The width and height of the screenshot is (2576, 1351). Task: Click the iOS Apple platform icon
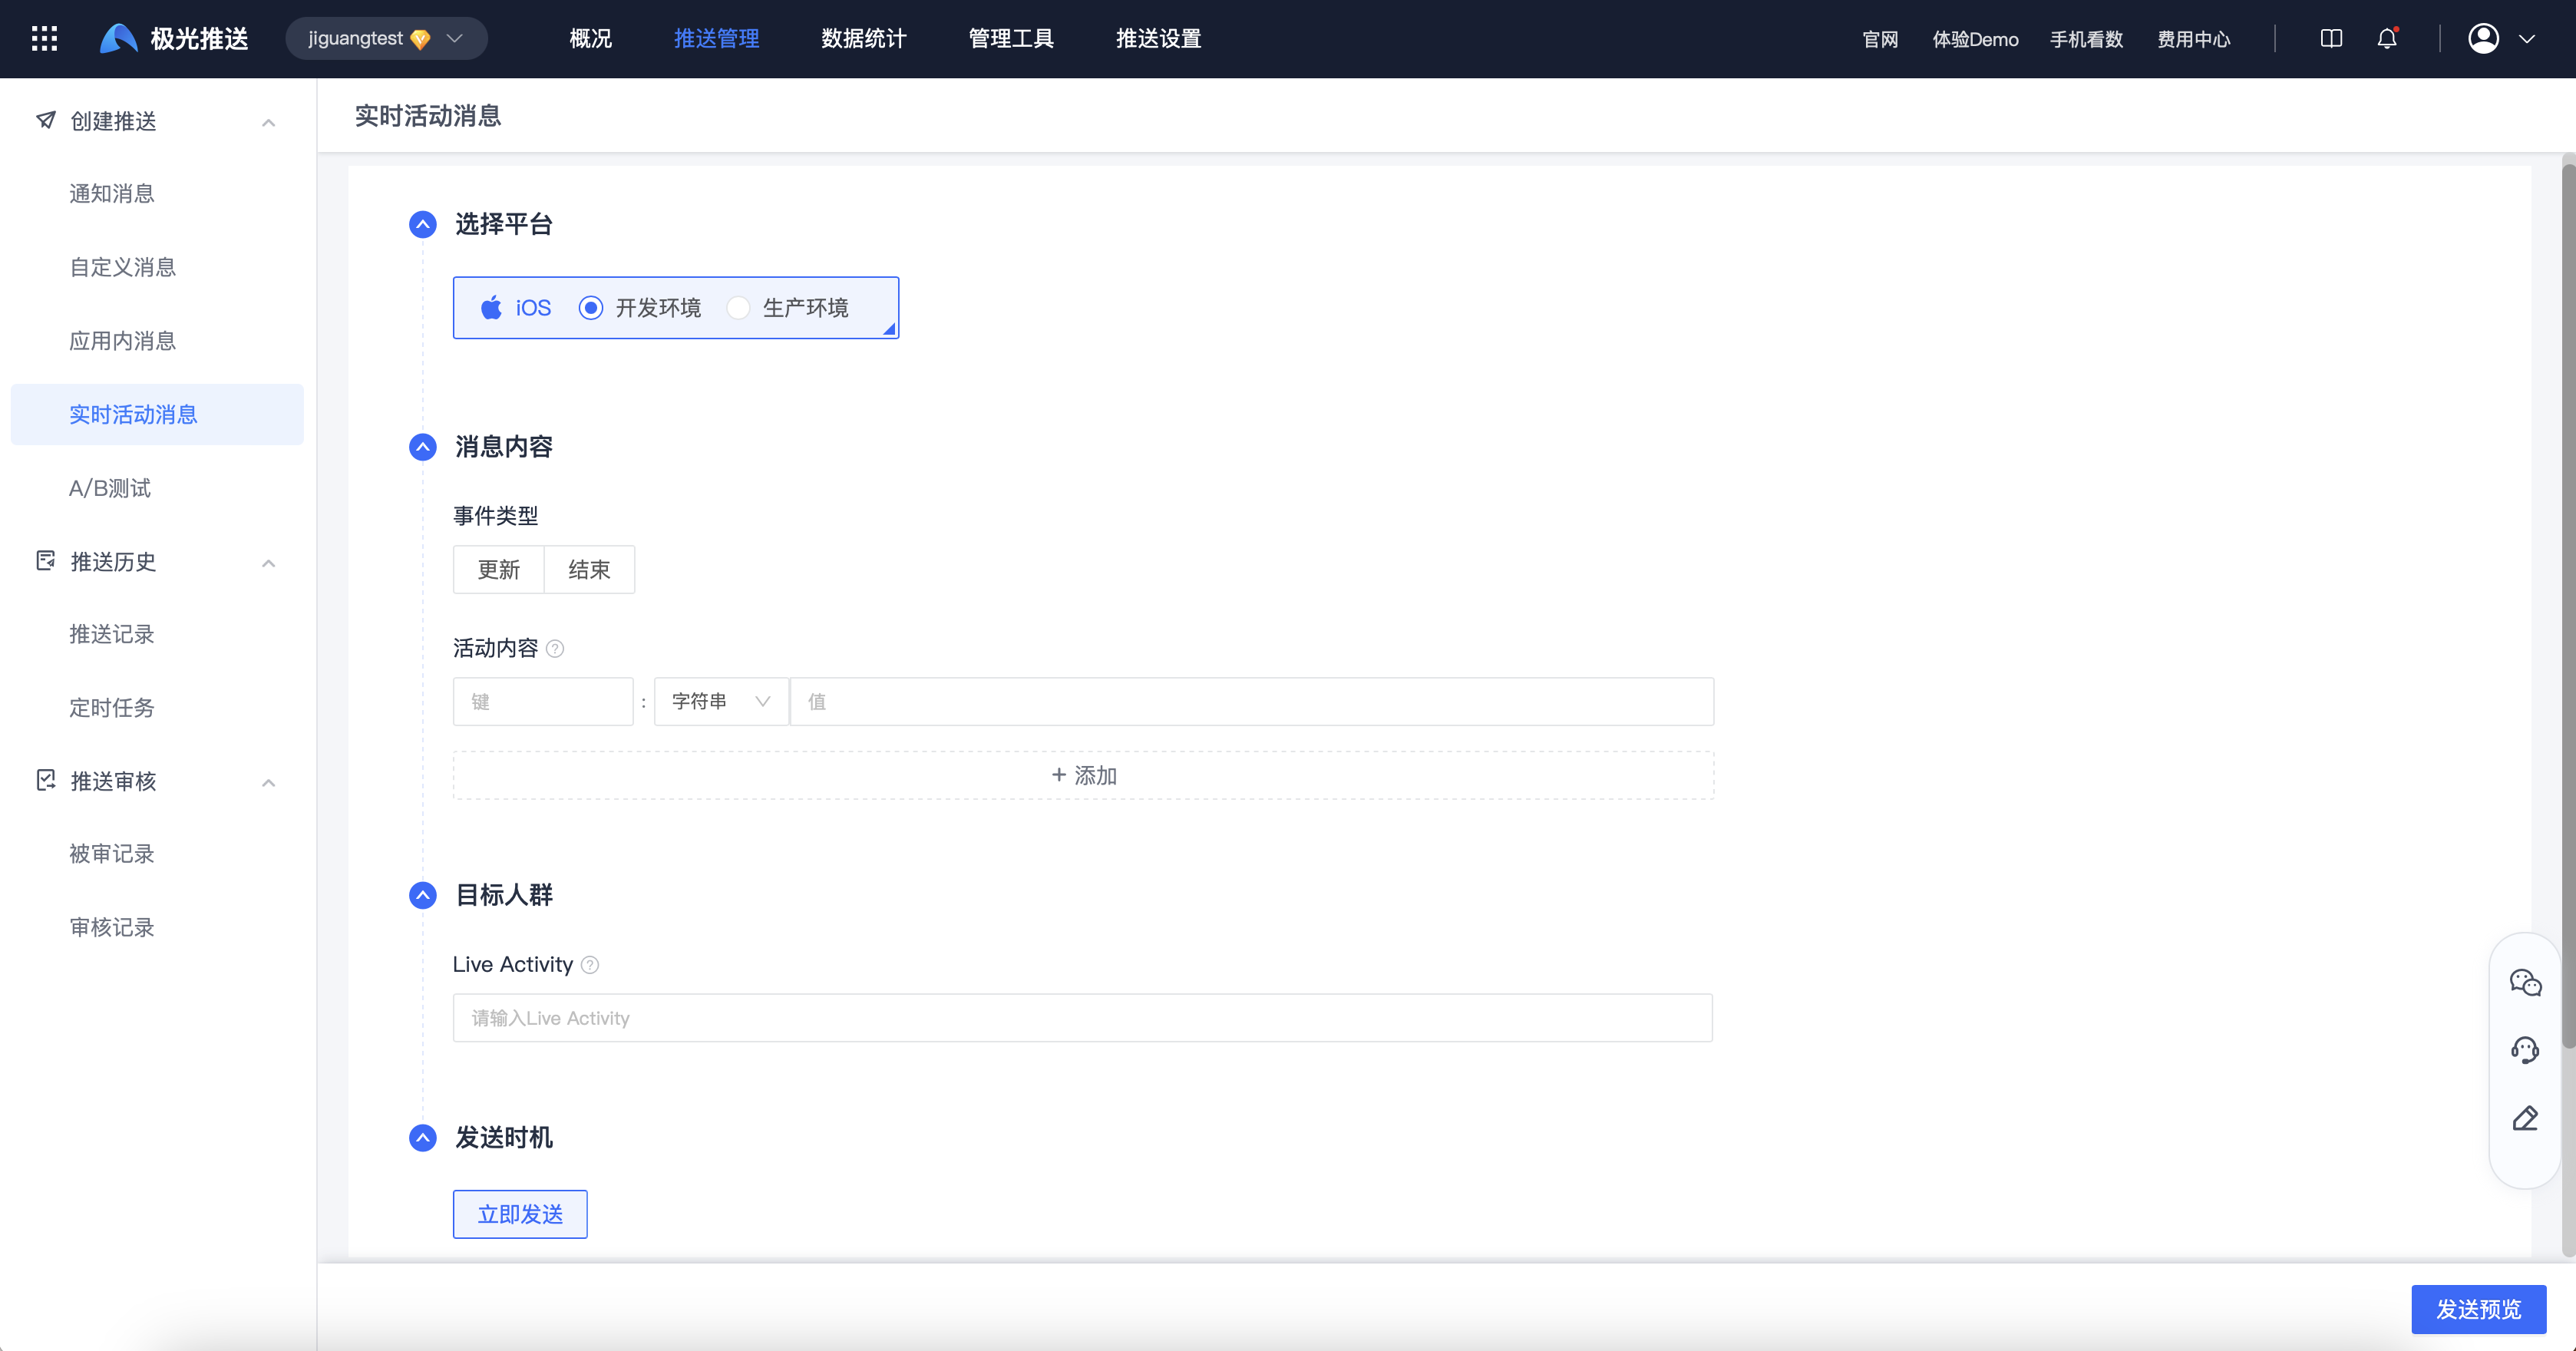coord(491,307)
